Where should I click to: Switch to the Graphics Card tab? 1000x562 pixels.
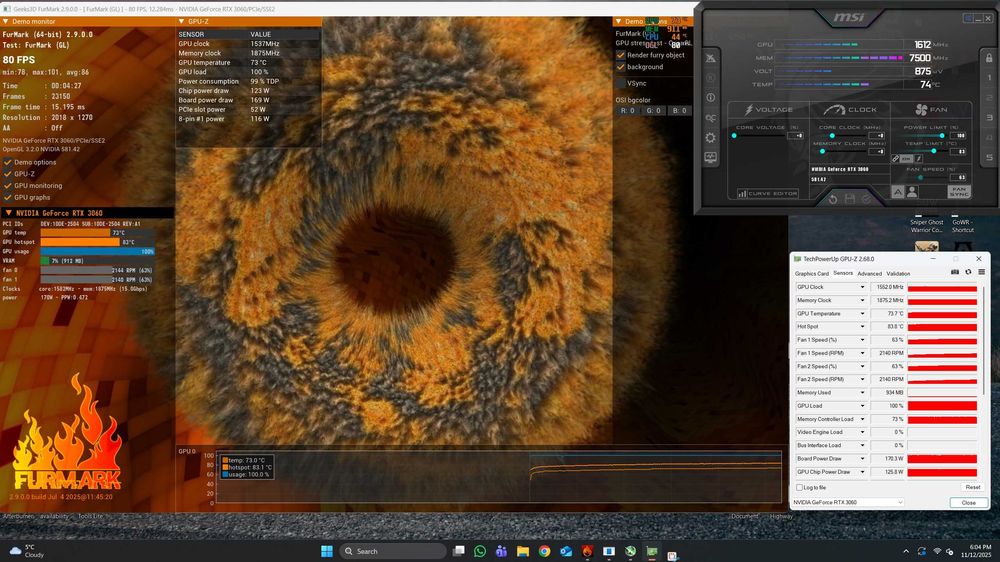pos(811,273)
